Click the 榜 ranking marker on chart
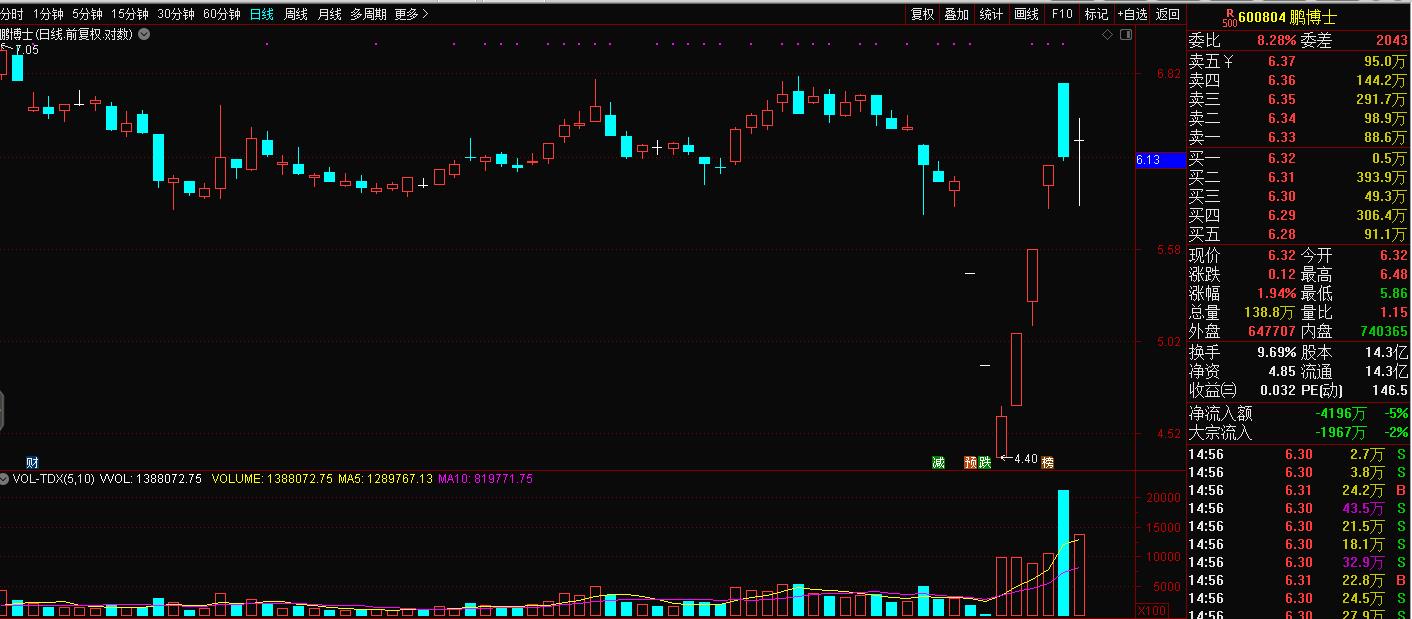The image size is (1412, 619). [1047, 462]
